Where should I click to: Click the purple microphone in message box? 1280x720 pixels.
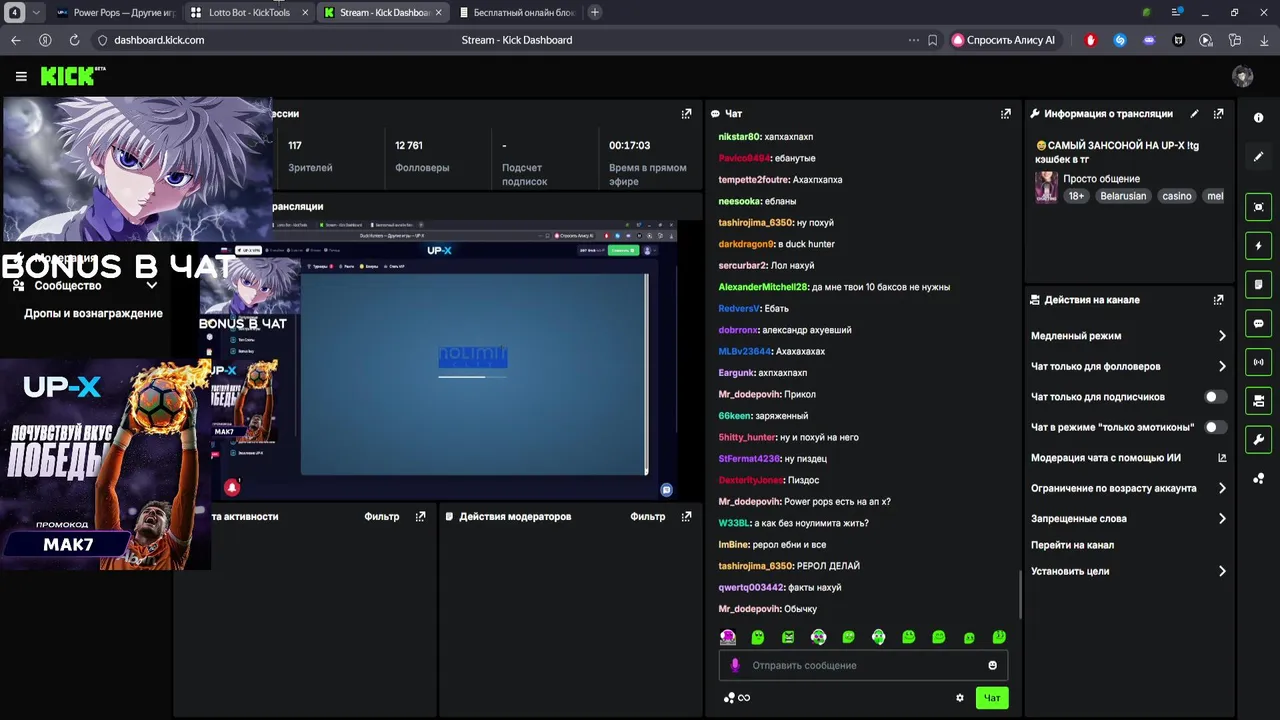[735, 665]
